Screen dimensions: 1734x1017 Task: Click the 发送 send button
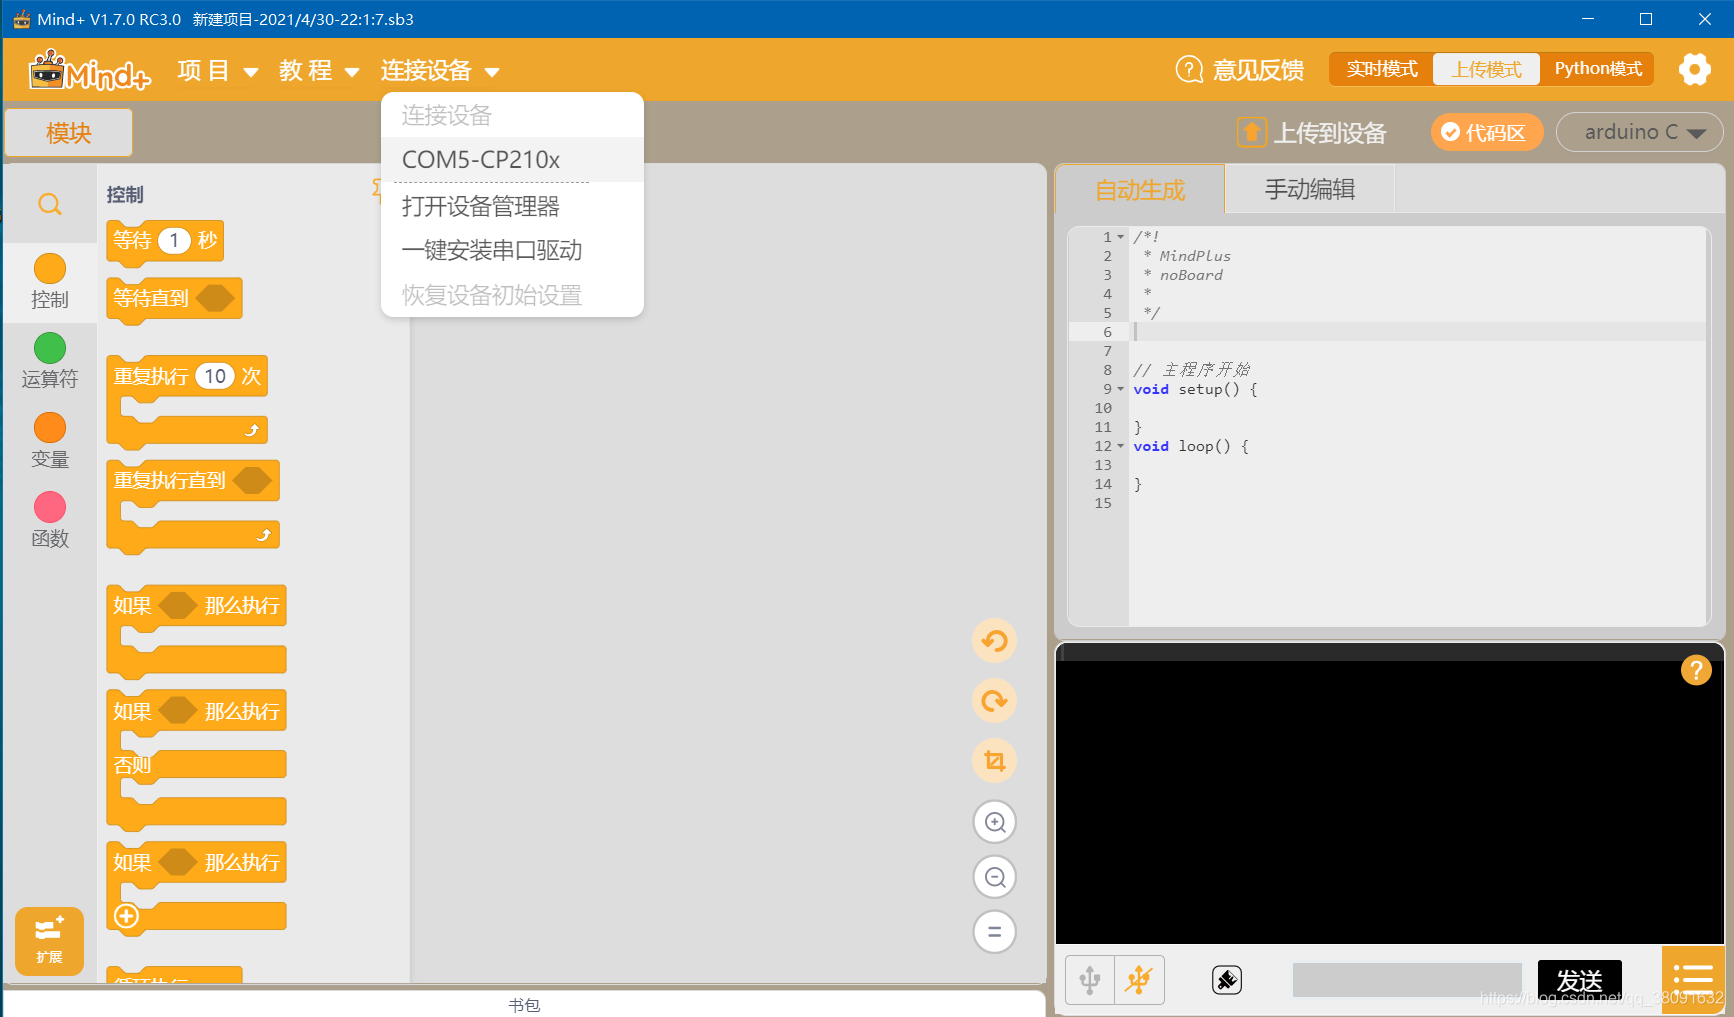pos(1580,980)
